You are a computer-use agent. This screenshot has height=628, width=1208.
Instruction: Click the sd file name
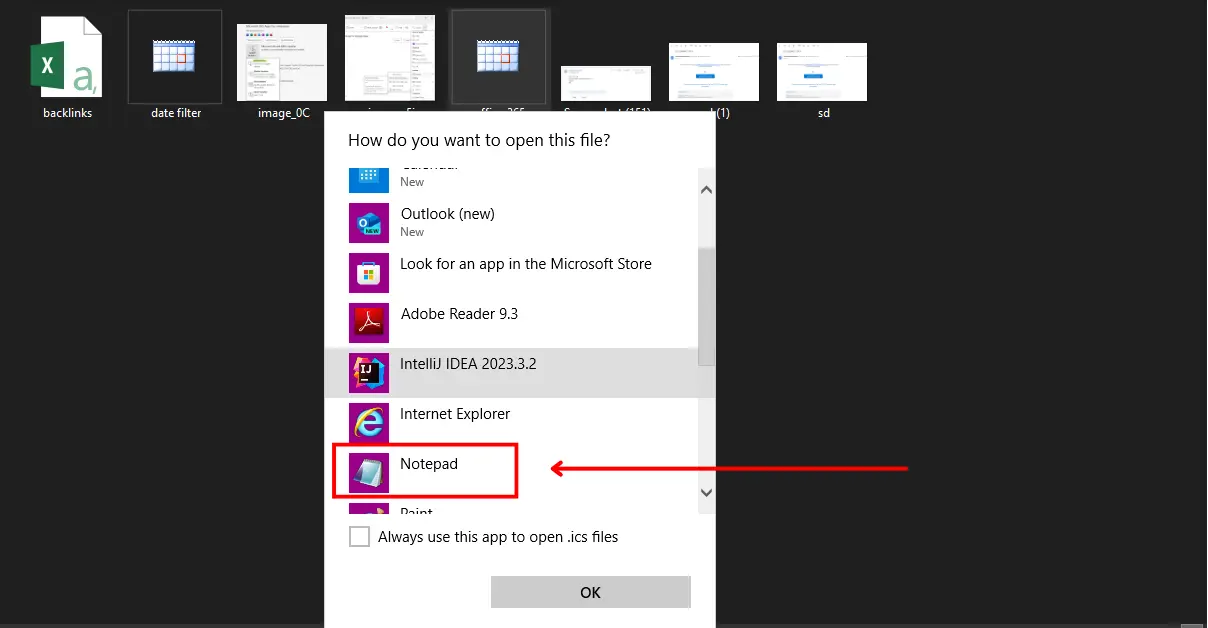pyautogui.click(x=823, y=113)
